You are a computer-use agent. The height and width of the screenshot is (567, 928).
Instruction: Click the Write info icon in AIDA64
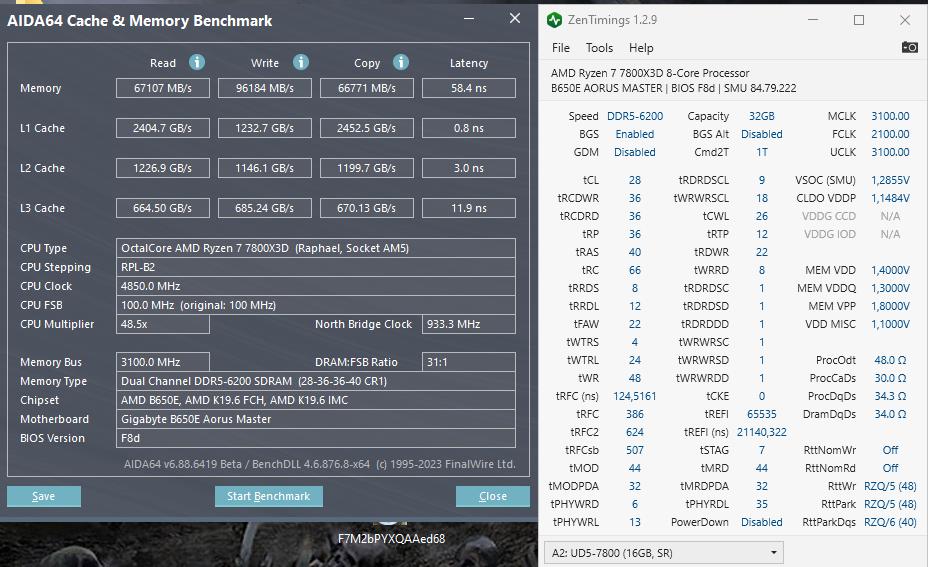coord(301,62)
